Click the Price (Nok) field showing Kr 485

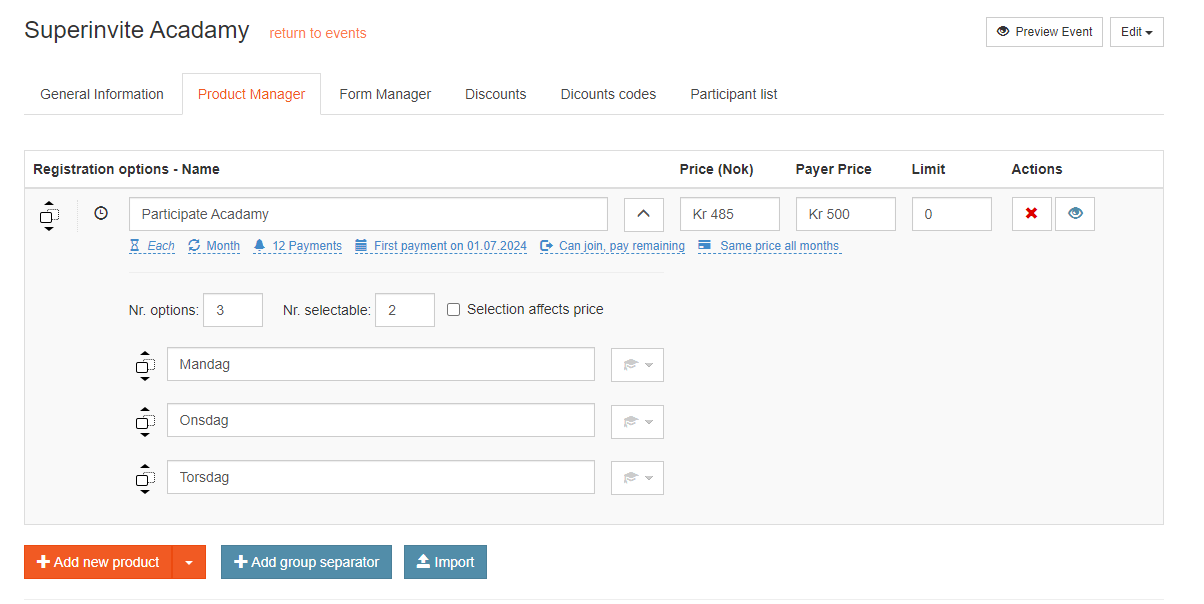729,214
